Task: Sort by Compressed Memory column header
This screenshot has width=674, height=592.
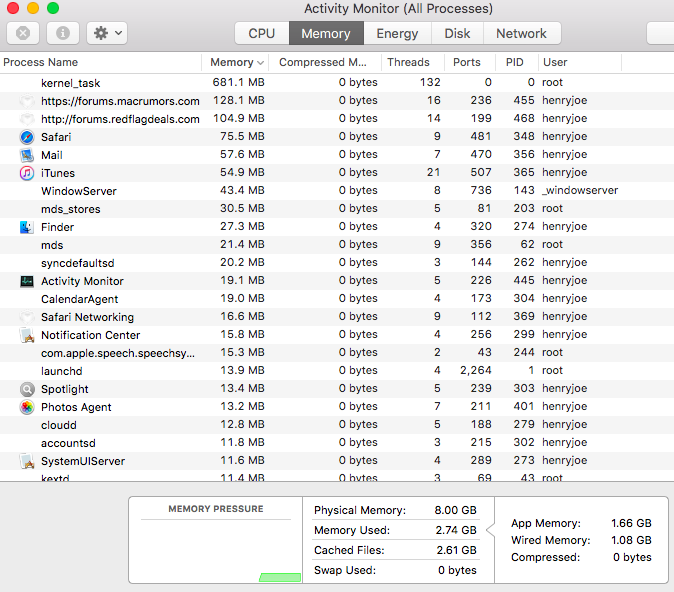Action: click(325, 62)
